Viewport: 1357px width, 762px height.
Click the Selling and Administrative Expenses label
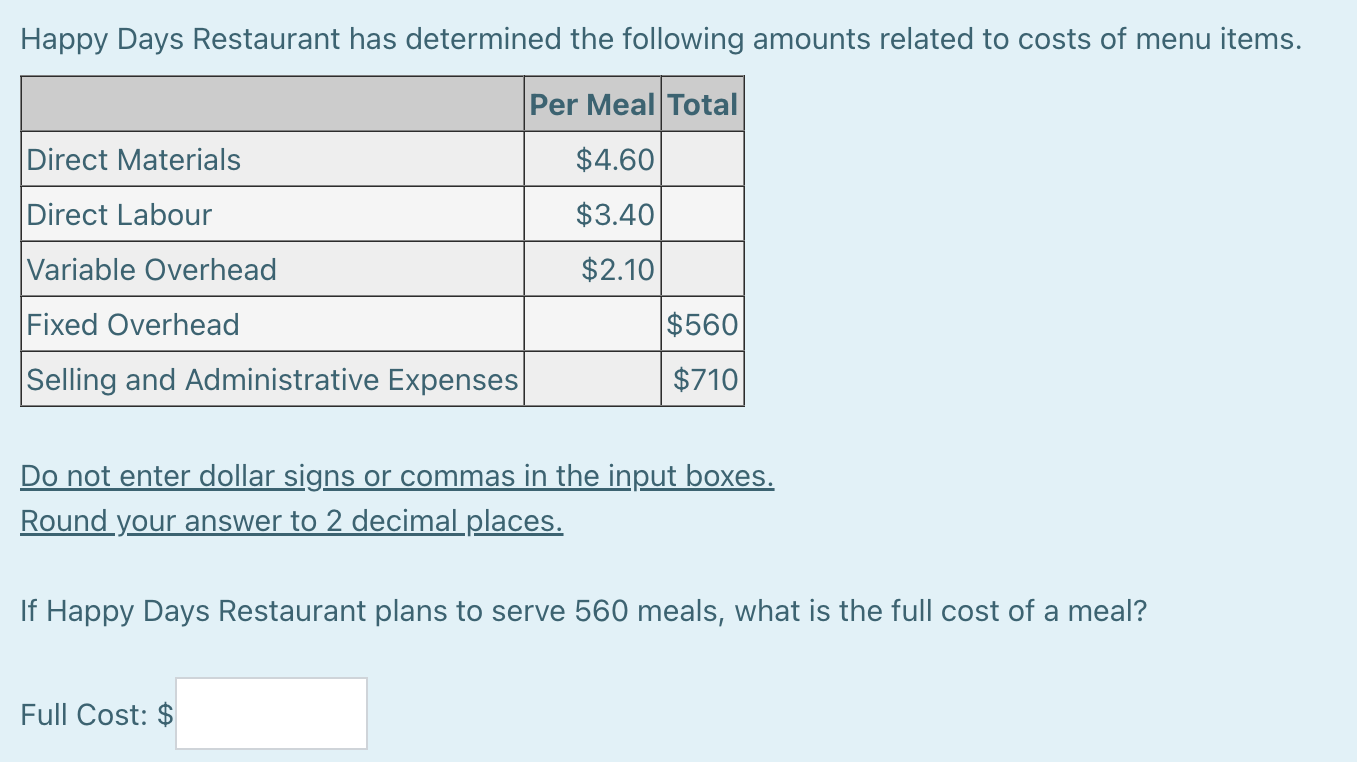[x=271, y=379]
